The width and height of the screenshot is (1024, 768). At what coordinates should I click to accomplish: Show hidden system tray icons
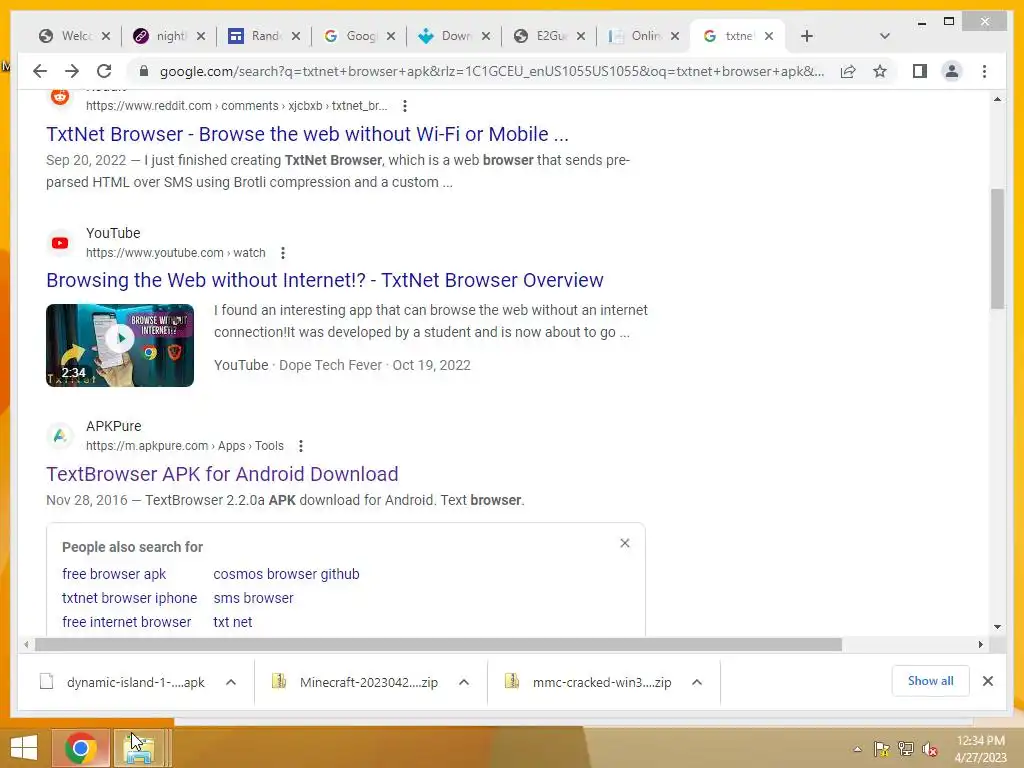[857, 749]
